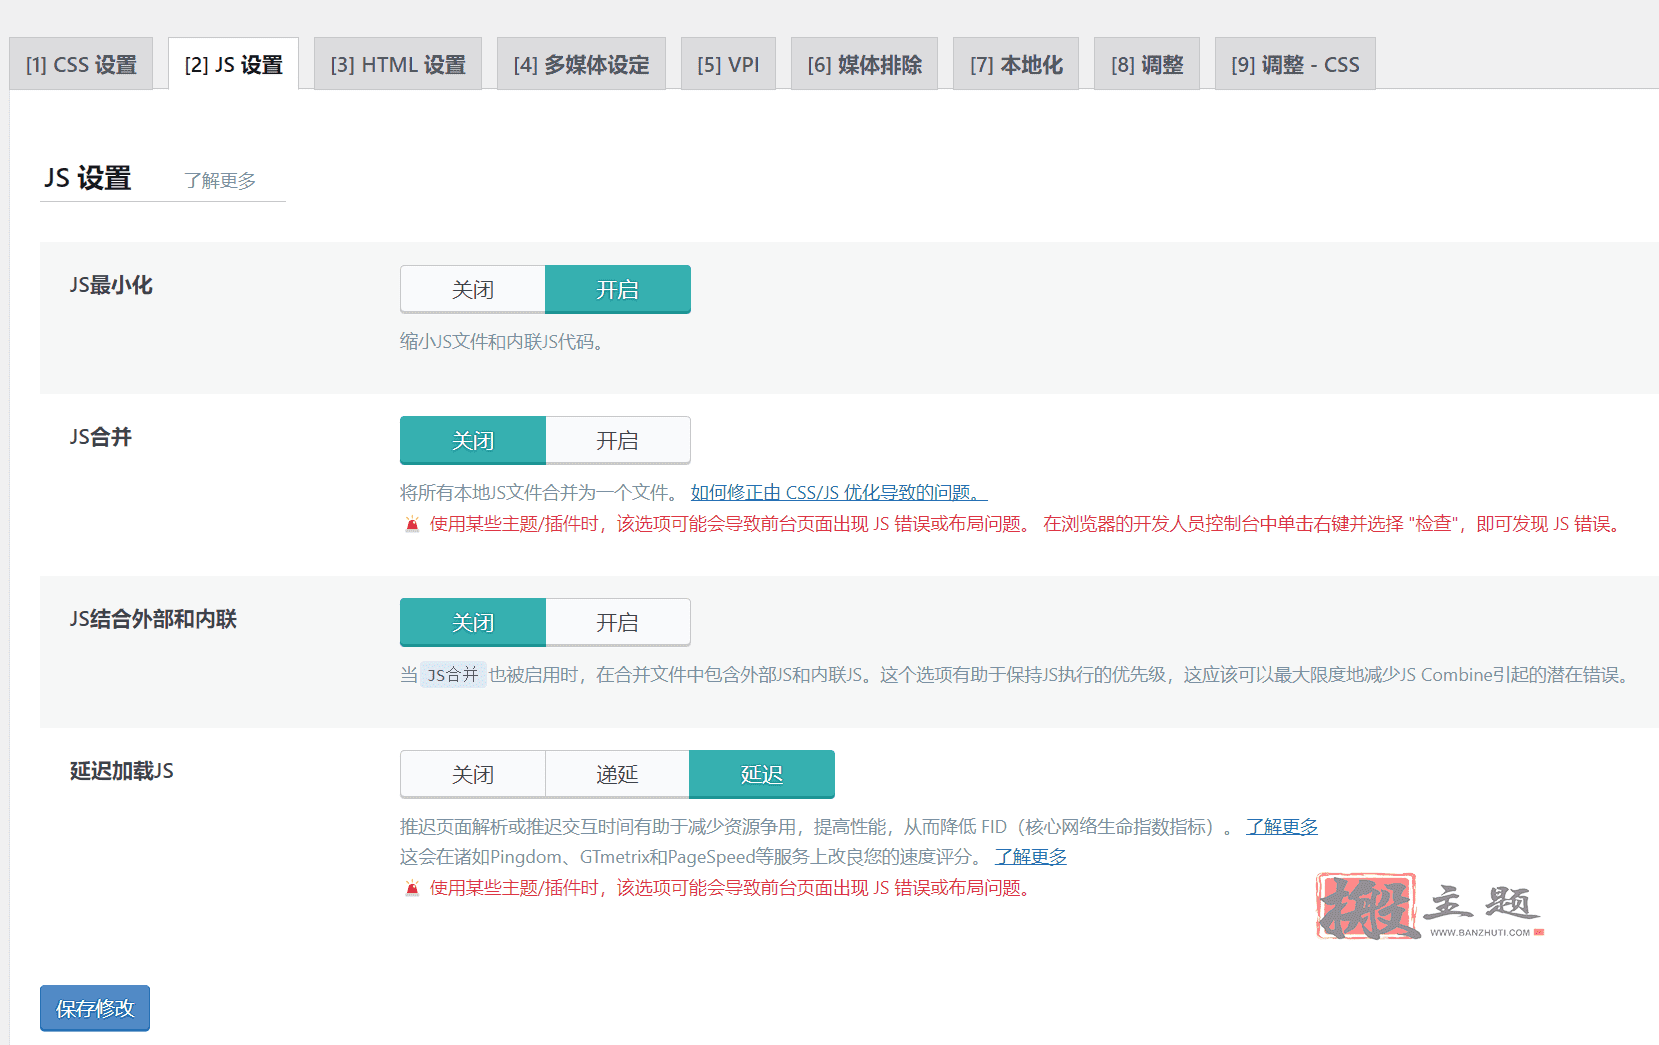1659x1045 pixels.
Task: Select the [2] JS 设置 tab
Action: coord(233,64)
